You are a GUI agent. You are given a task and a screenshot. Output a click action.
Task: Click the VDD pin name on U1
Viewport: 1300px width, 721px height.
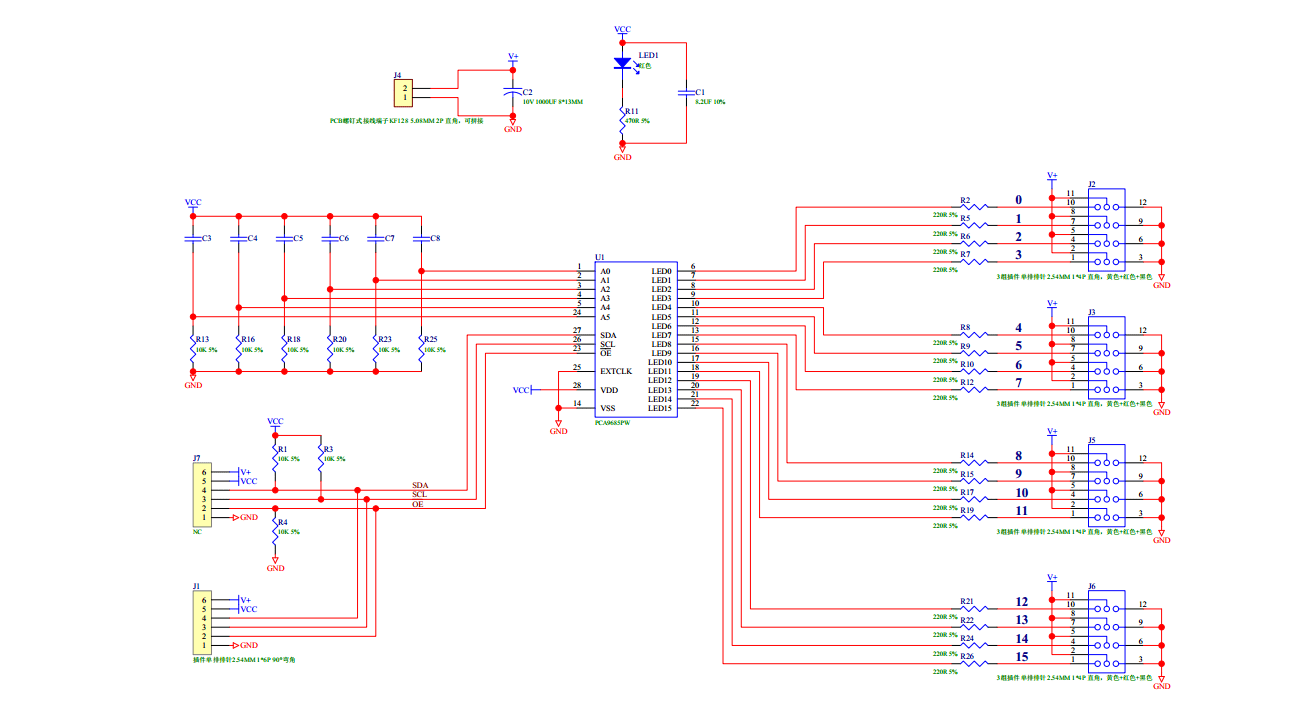point(608,390)
